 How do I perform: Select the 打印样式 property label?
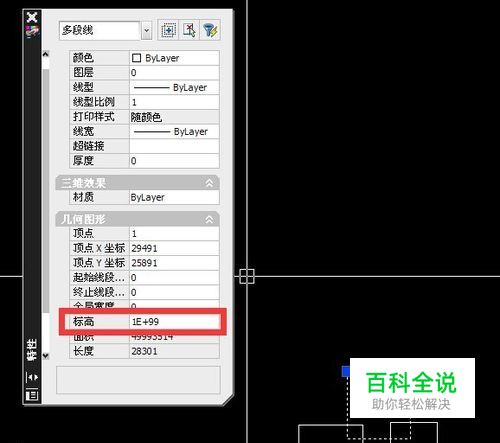point(94,117)
